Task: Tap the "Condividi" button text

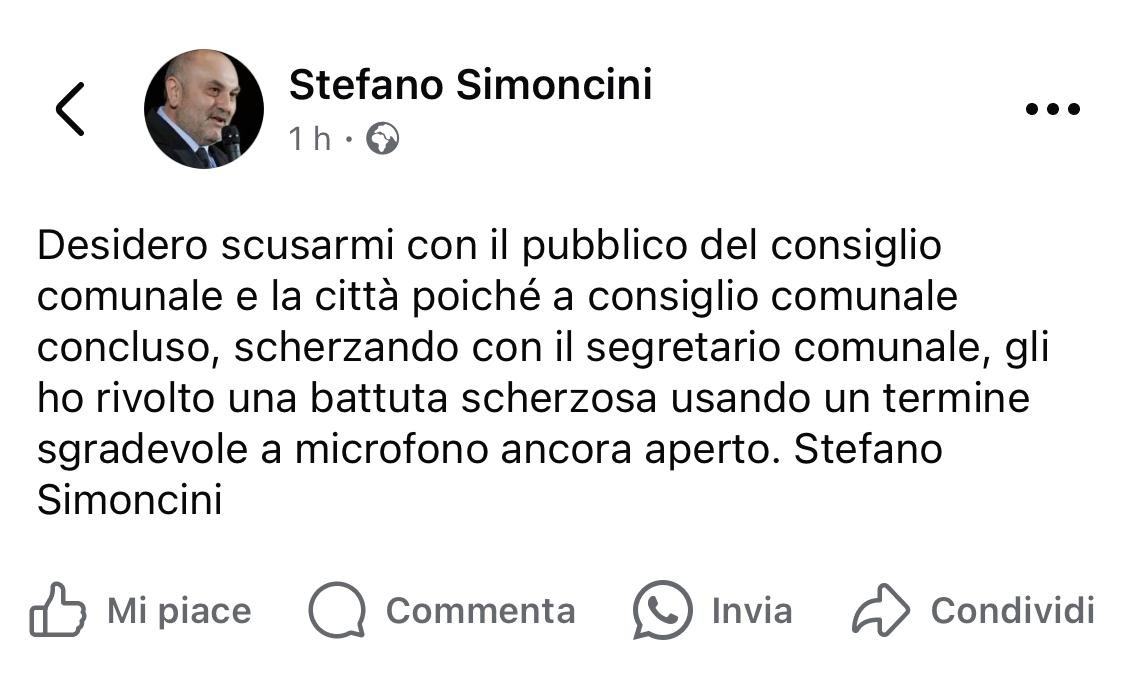Action: pos(1012,610)
